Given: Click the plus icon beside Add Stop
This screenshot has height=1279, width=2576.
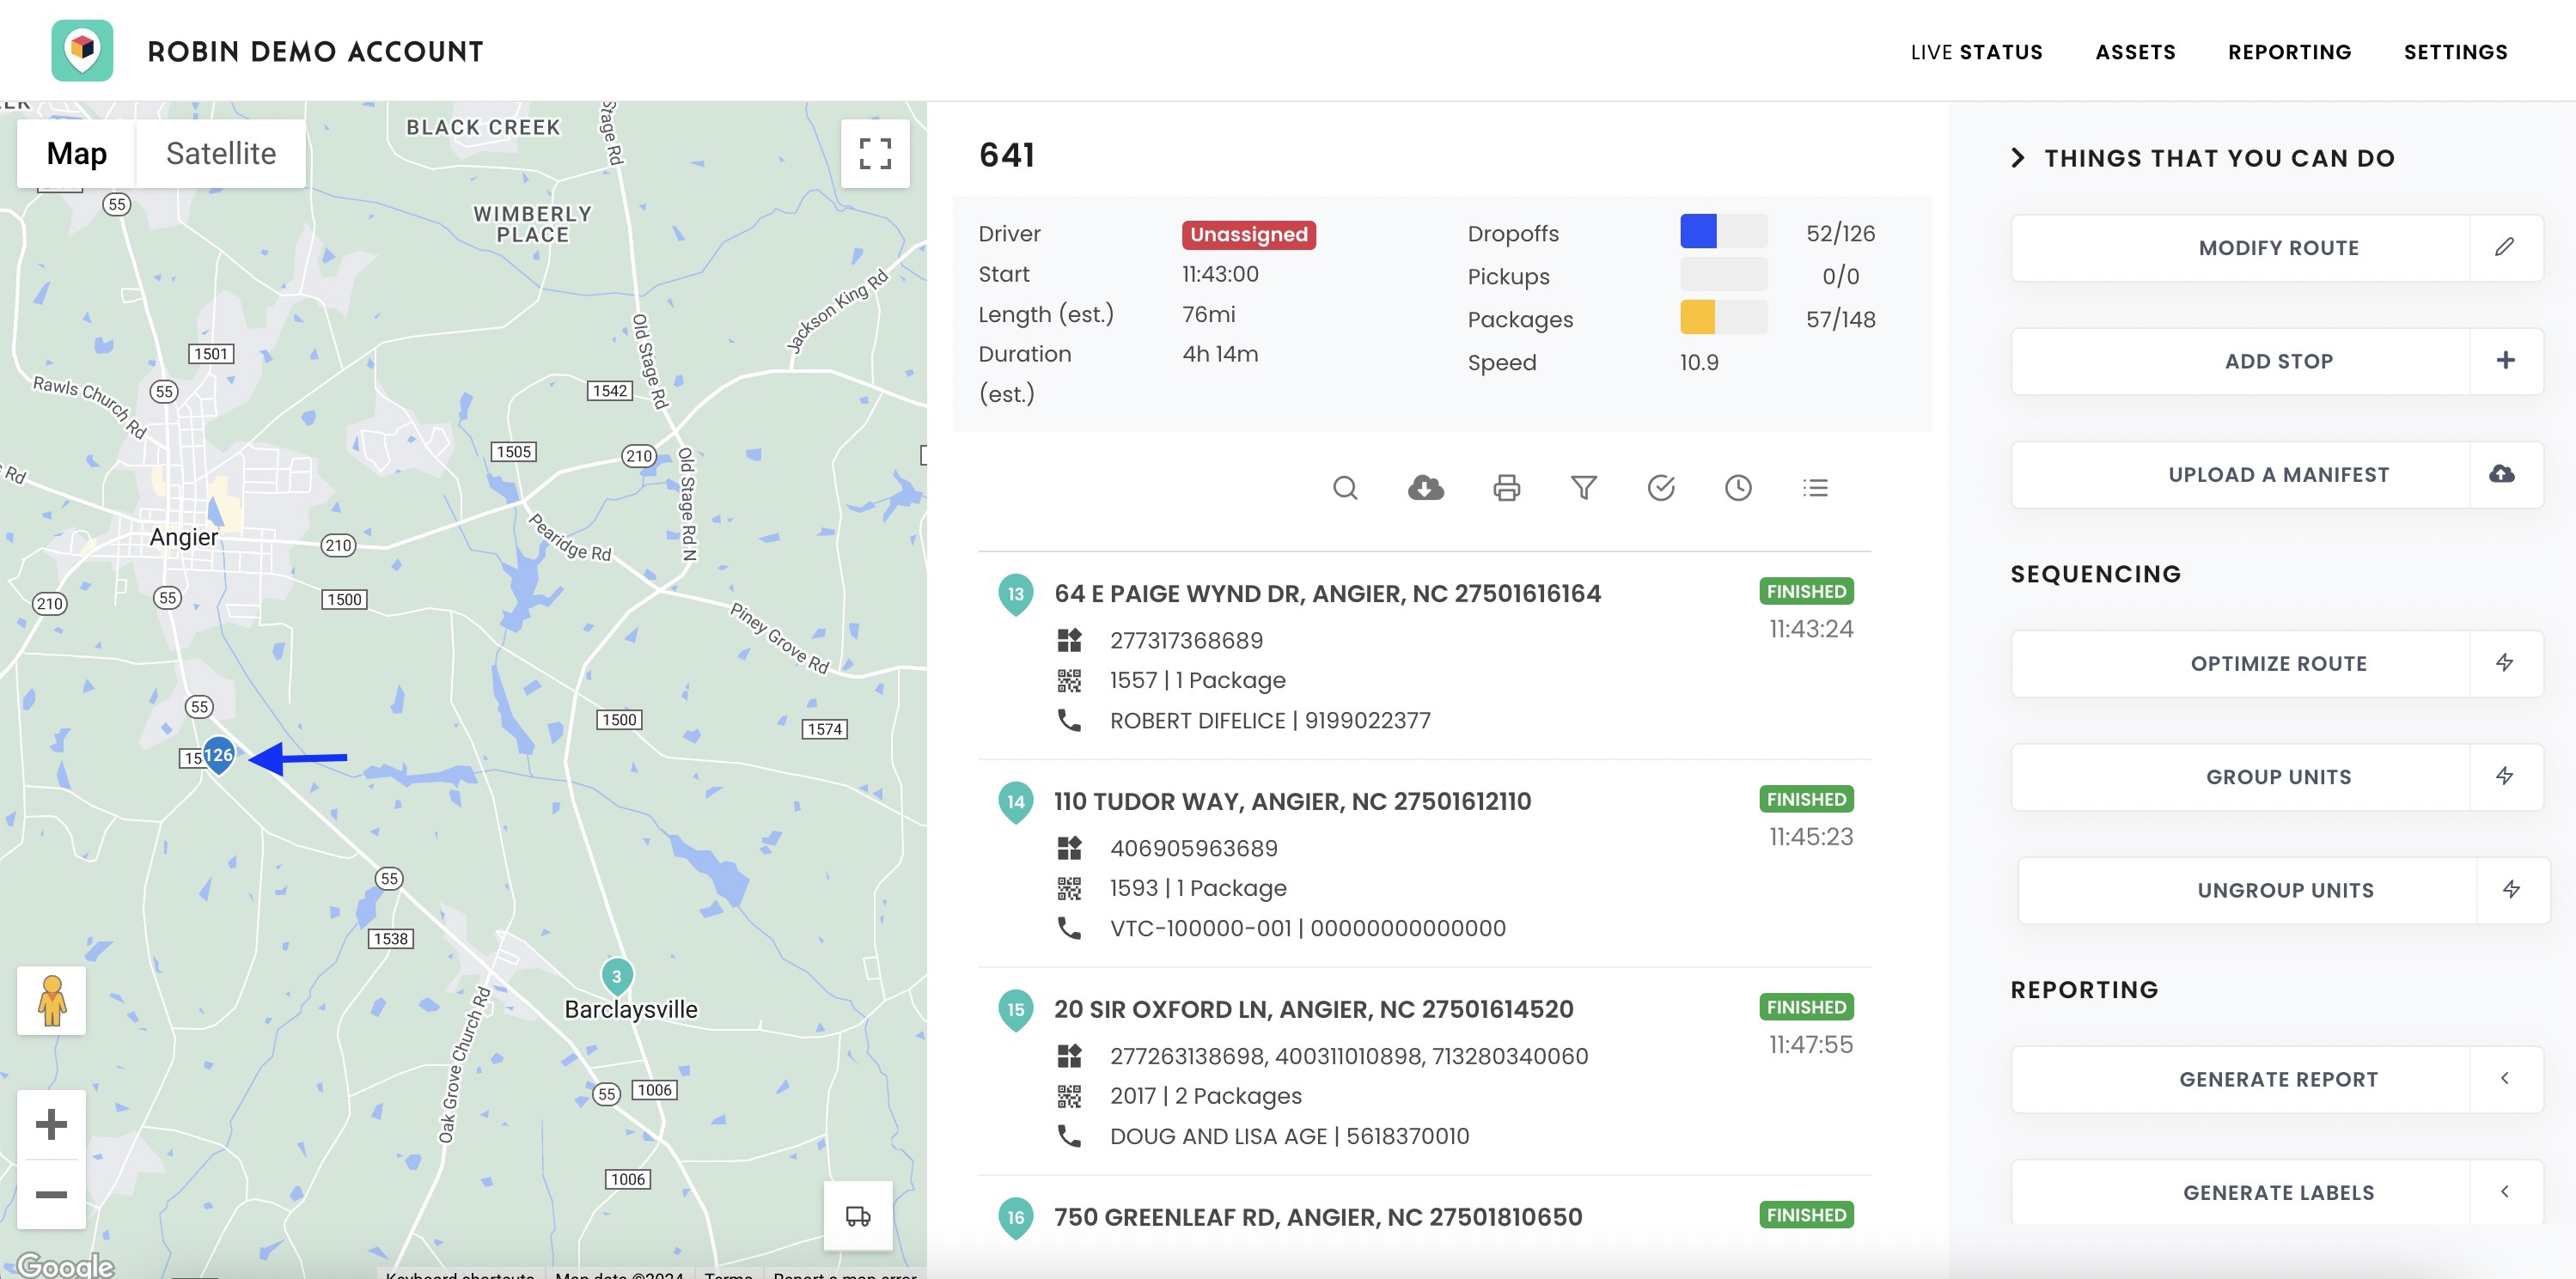Looking at the screenshot, I should tap(2504, 361).
